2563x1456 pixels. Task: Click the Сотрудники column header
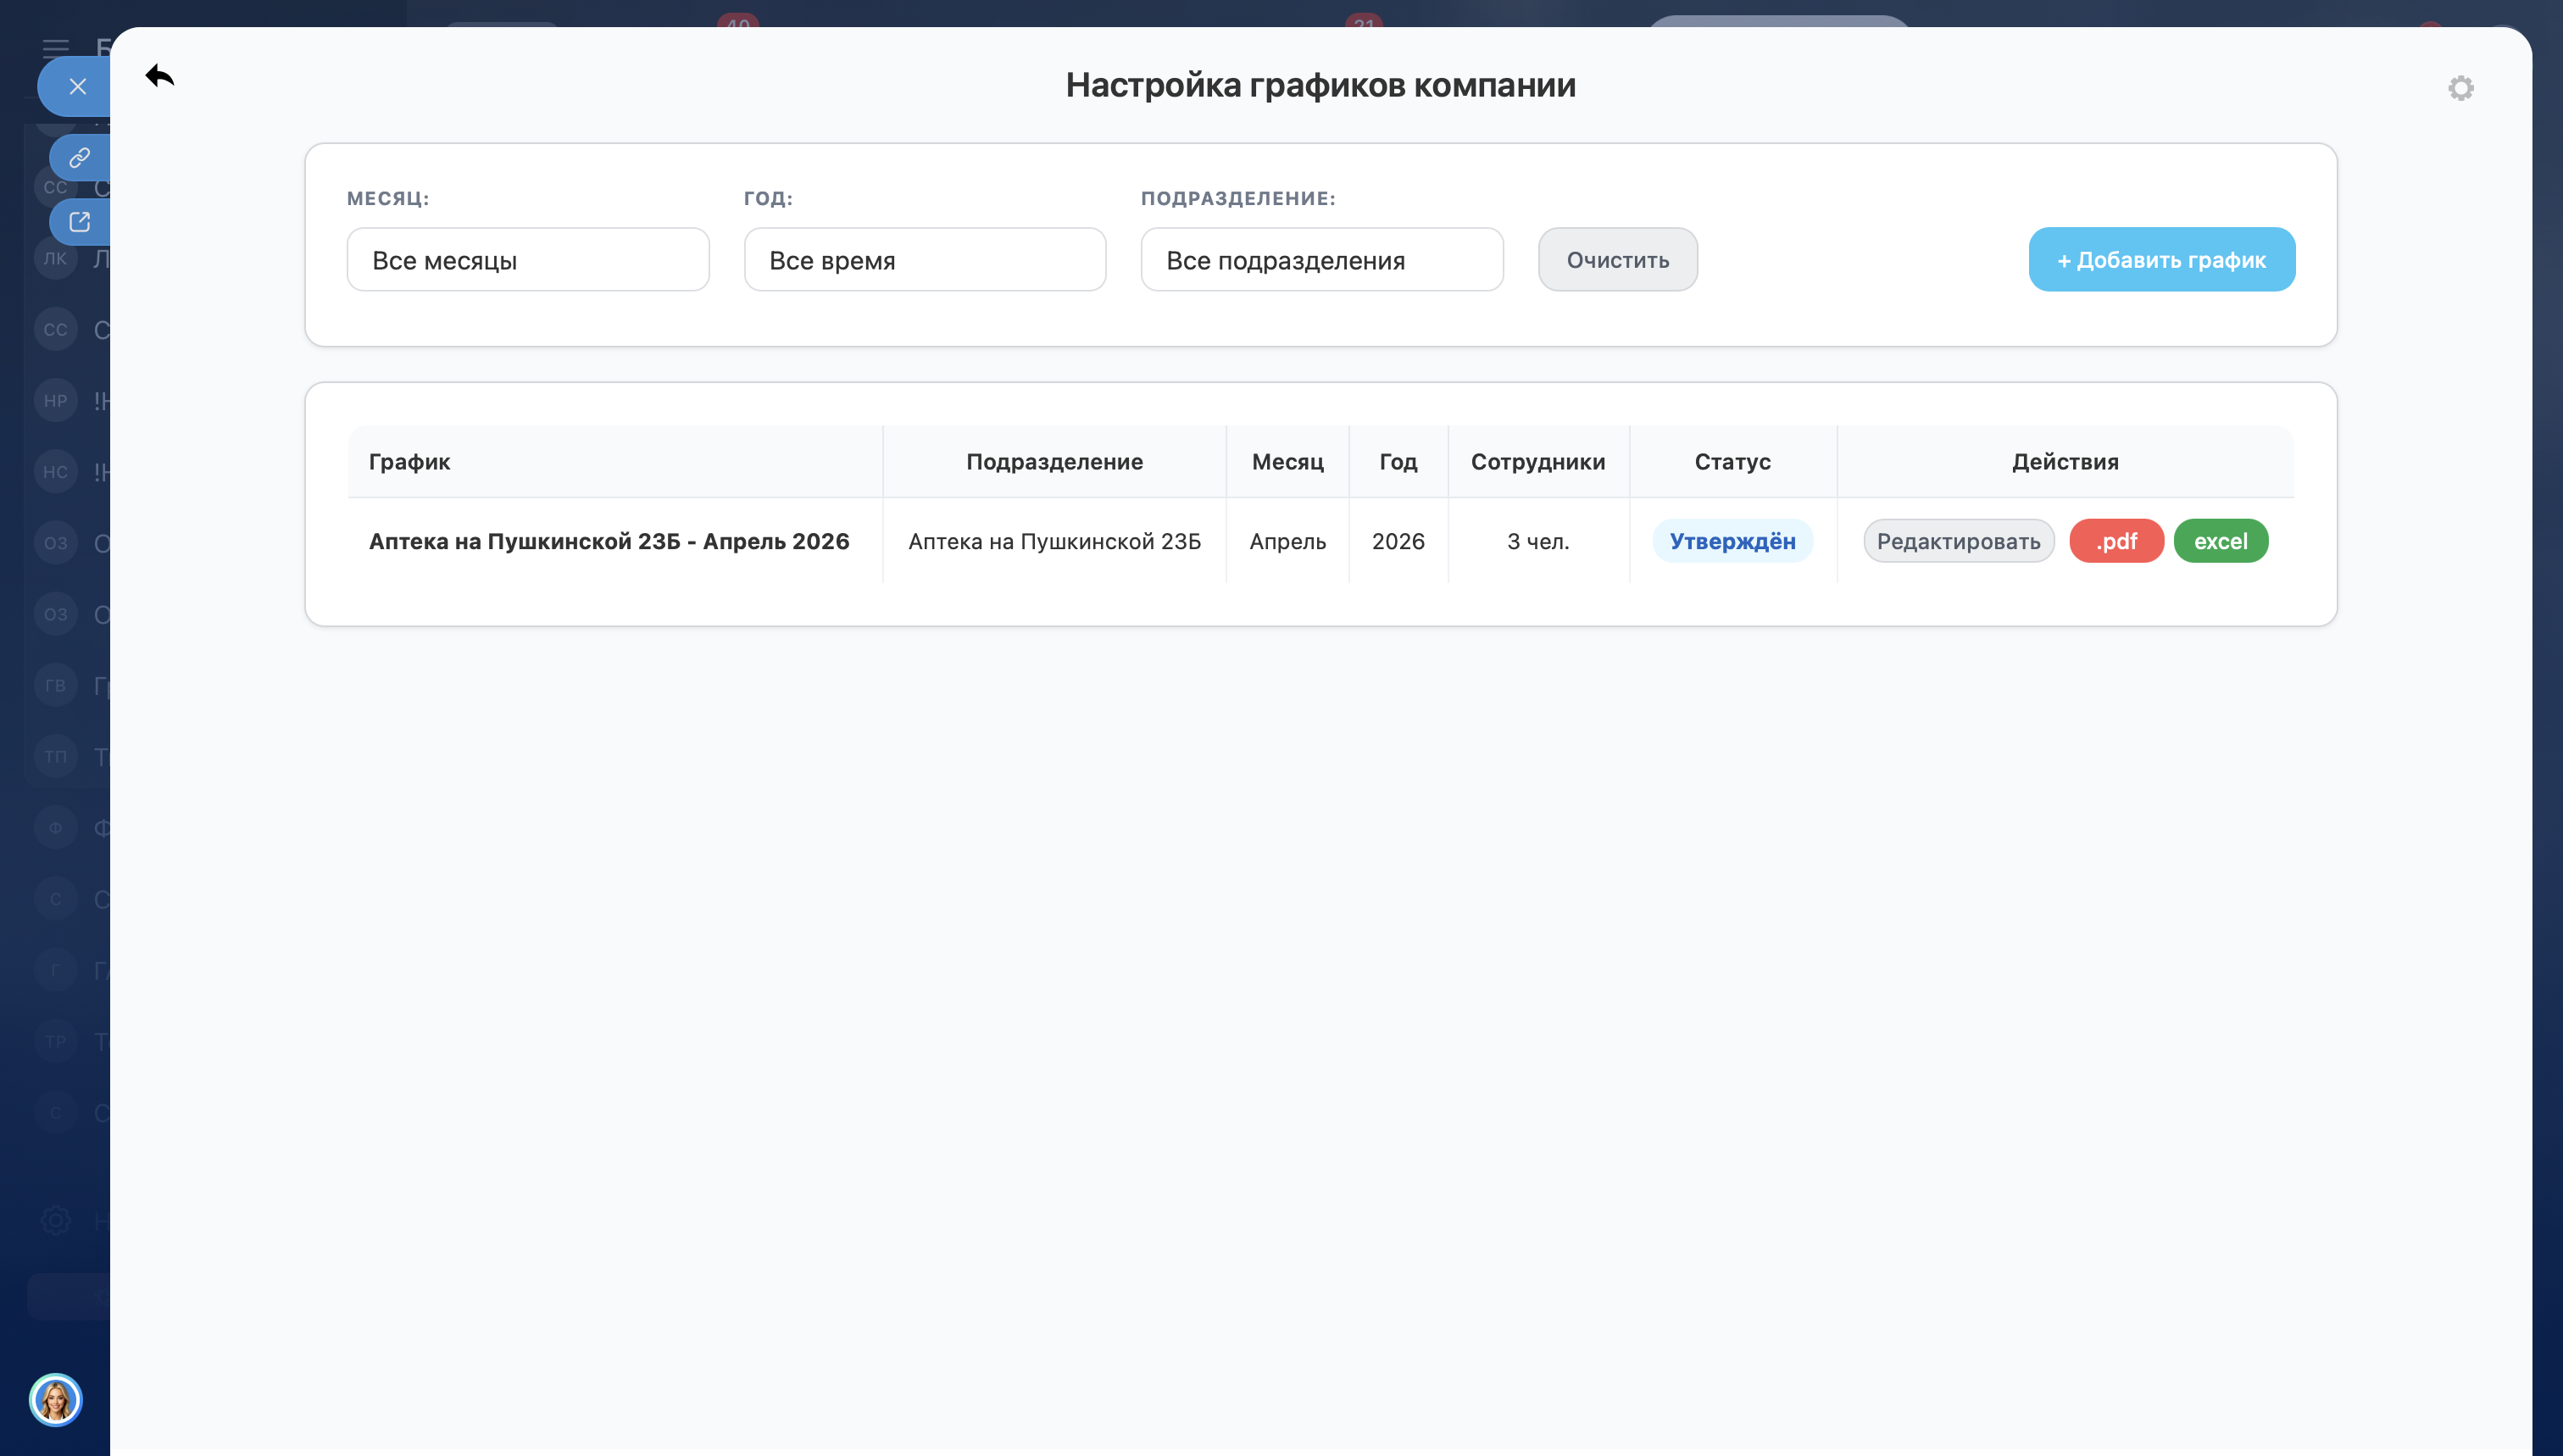tap(1537, 462)
